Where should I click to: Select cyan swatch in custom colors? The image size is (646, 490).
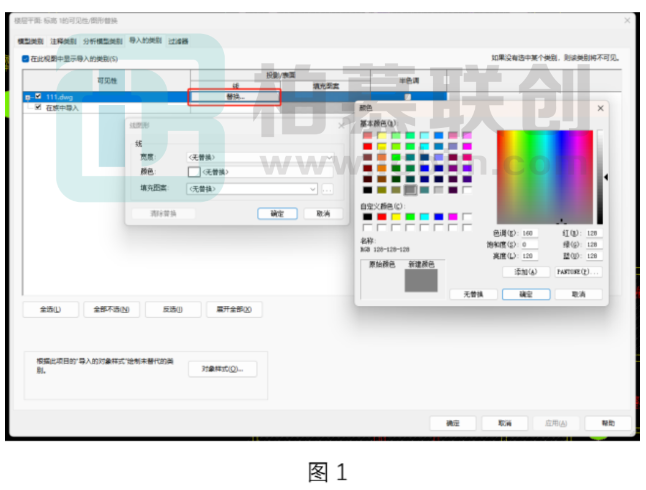tap(424, 217)
